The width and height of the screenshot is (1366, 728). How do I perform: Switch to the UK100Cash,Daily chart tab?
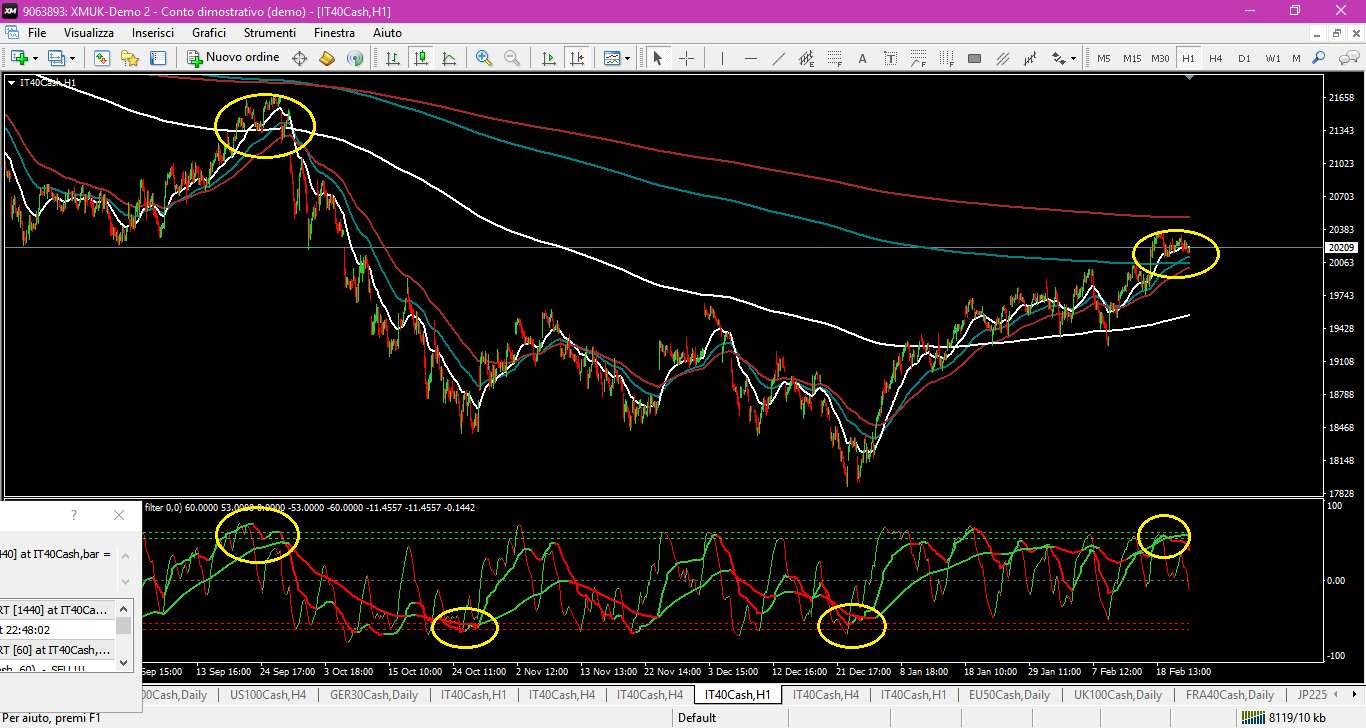(x=1118, y=694)
